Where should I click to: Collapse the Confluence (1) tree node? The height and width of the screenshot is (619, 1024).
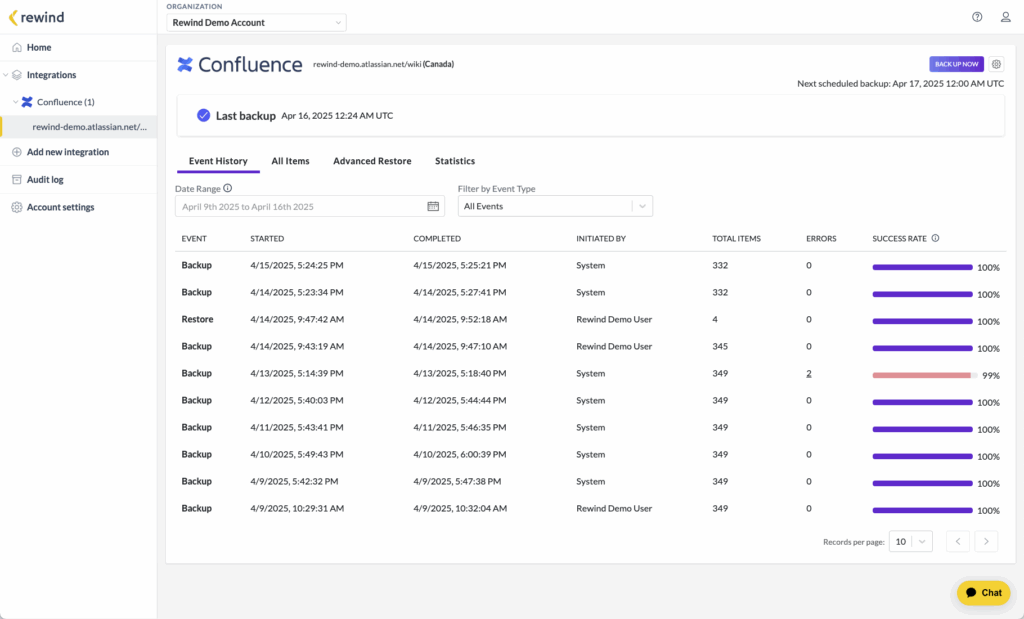[x=16, y=102]
